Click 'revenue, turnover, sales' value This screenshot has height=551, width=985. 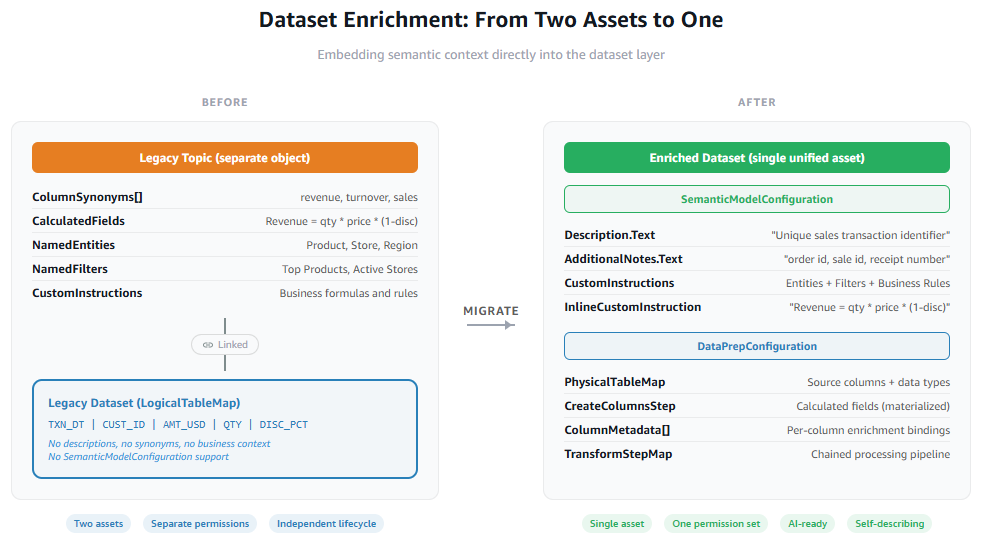pos(359,197)
